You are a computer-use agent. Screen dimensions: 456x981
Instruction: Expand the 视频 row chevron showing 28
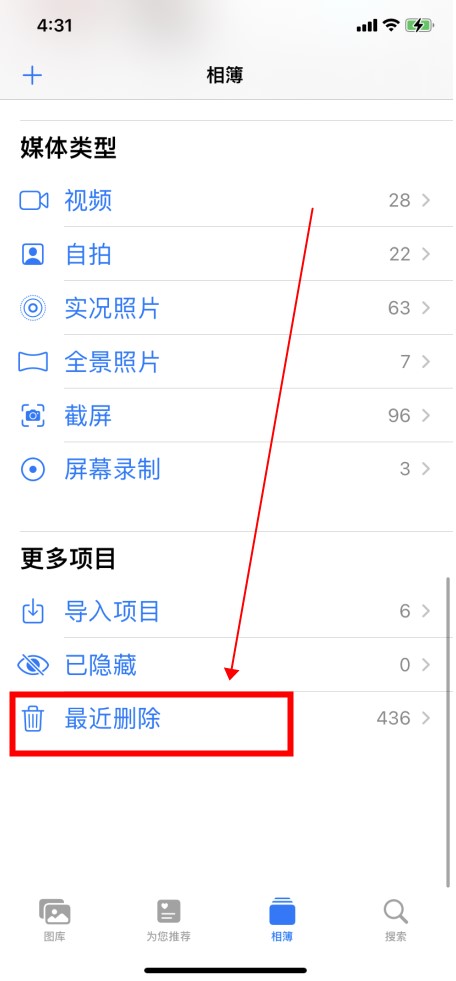[426, 201]
